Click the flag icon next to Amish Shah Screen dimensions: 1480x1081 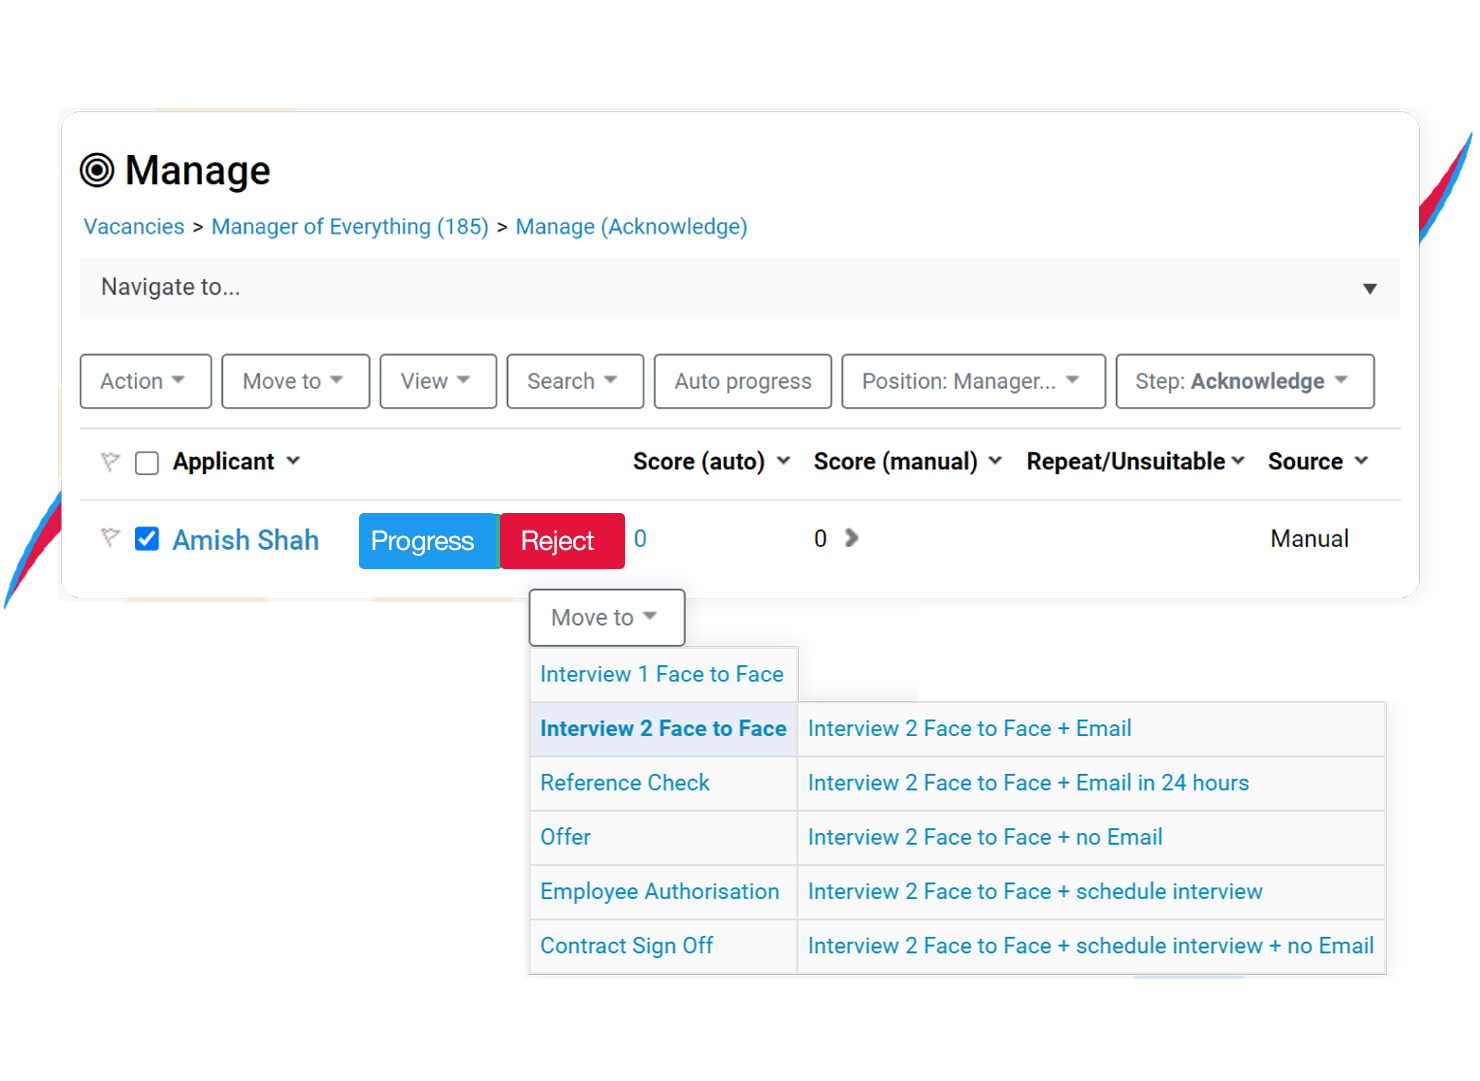(110, 538)
